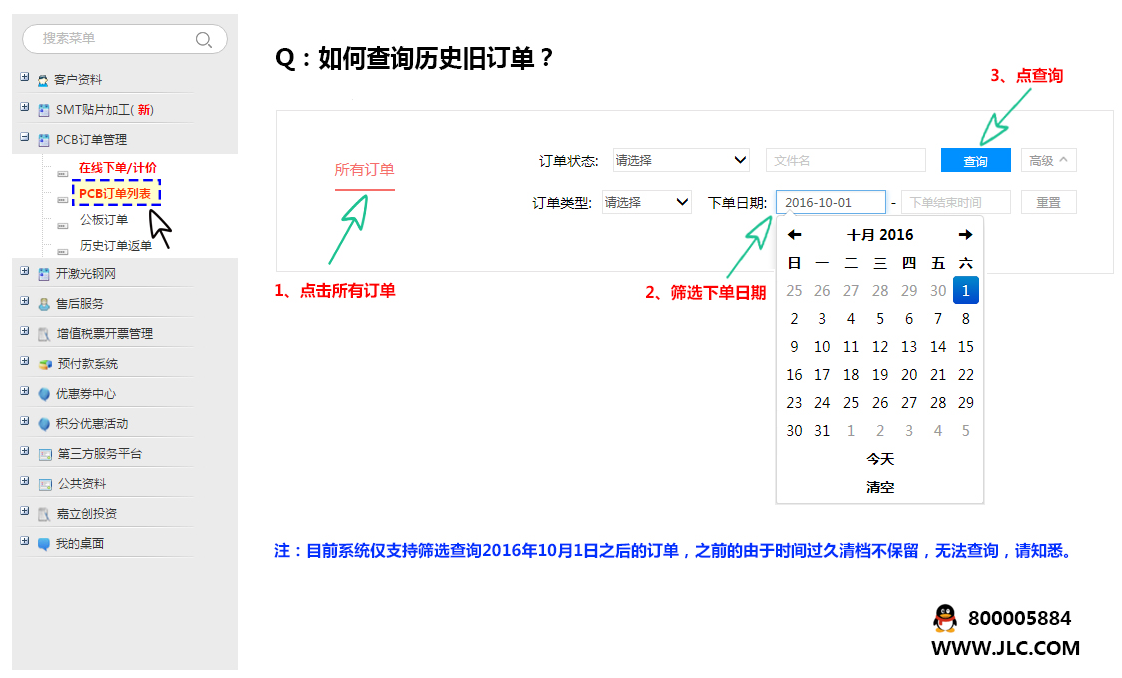1122x678 pixels.
Task: Click the 预付款系统 icon in sidebar
Action: click(44, 364)
